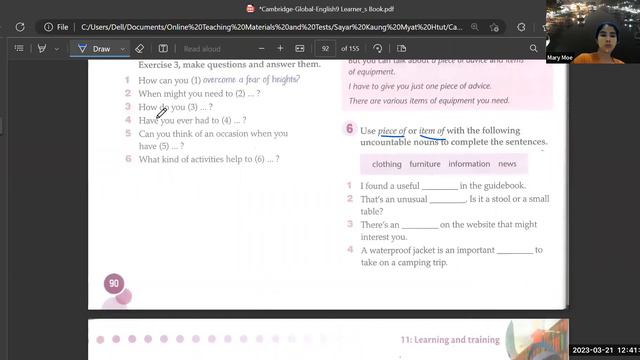Image resolution: width=640 pixels, height=360 pixels.
Task: Click the address bar URL
Action: pyautogui.click(x=271, y=27)
